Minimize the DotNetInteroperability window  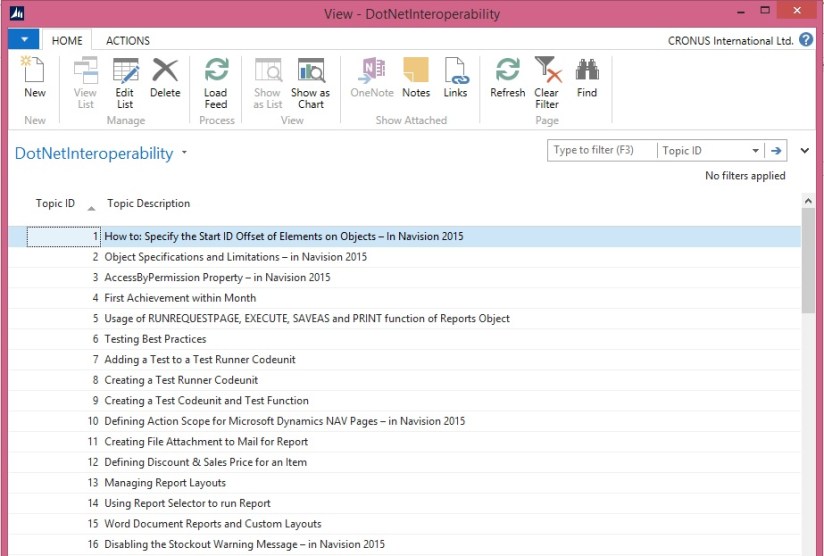[741, 12]
